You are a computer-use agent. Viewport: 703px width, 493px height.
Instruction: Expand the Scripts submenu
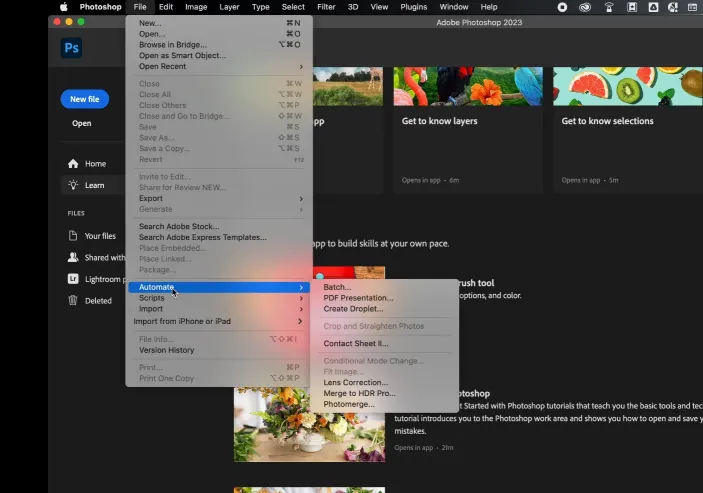219,298
